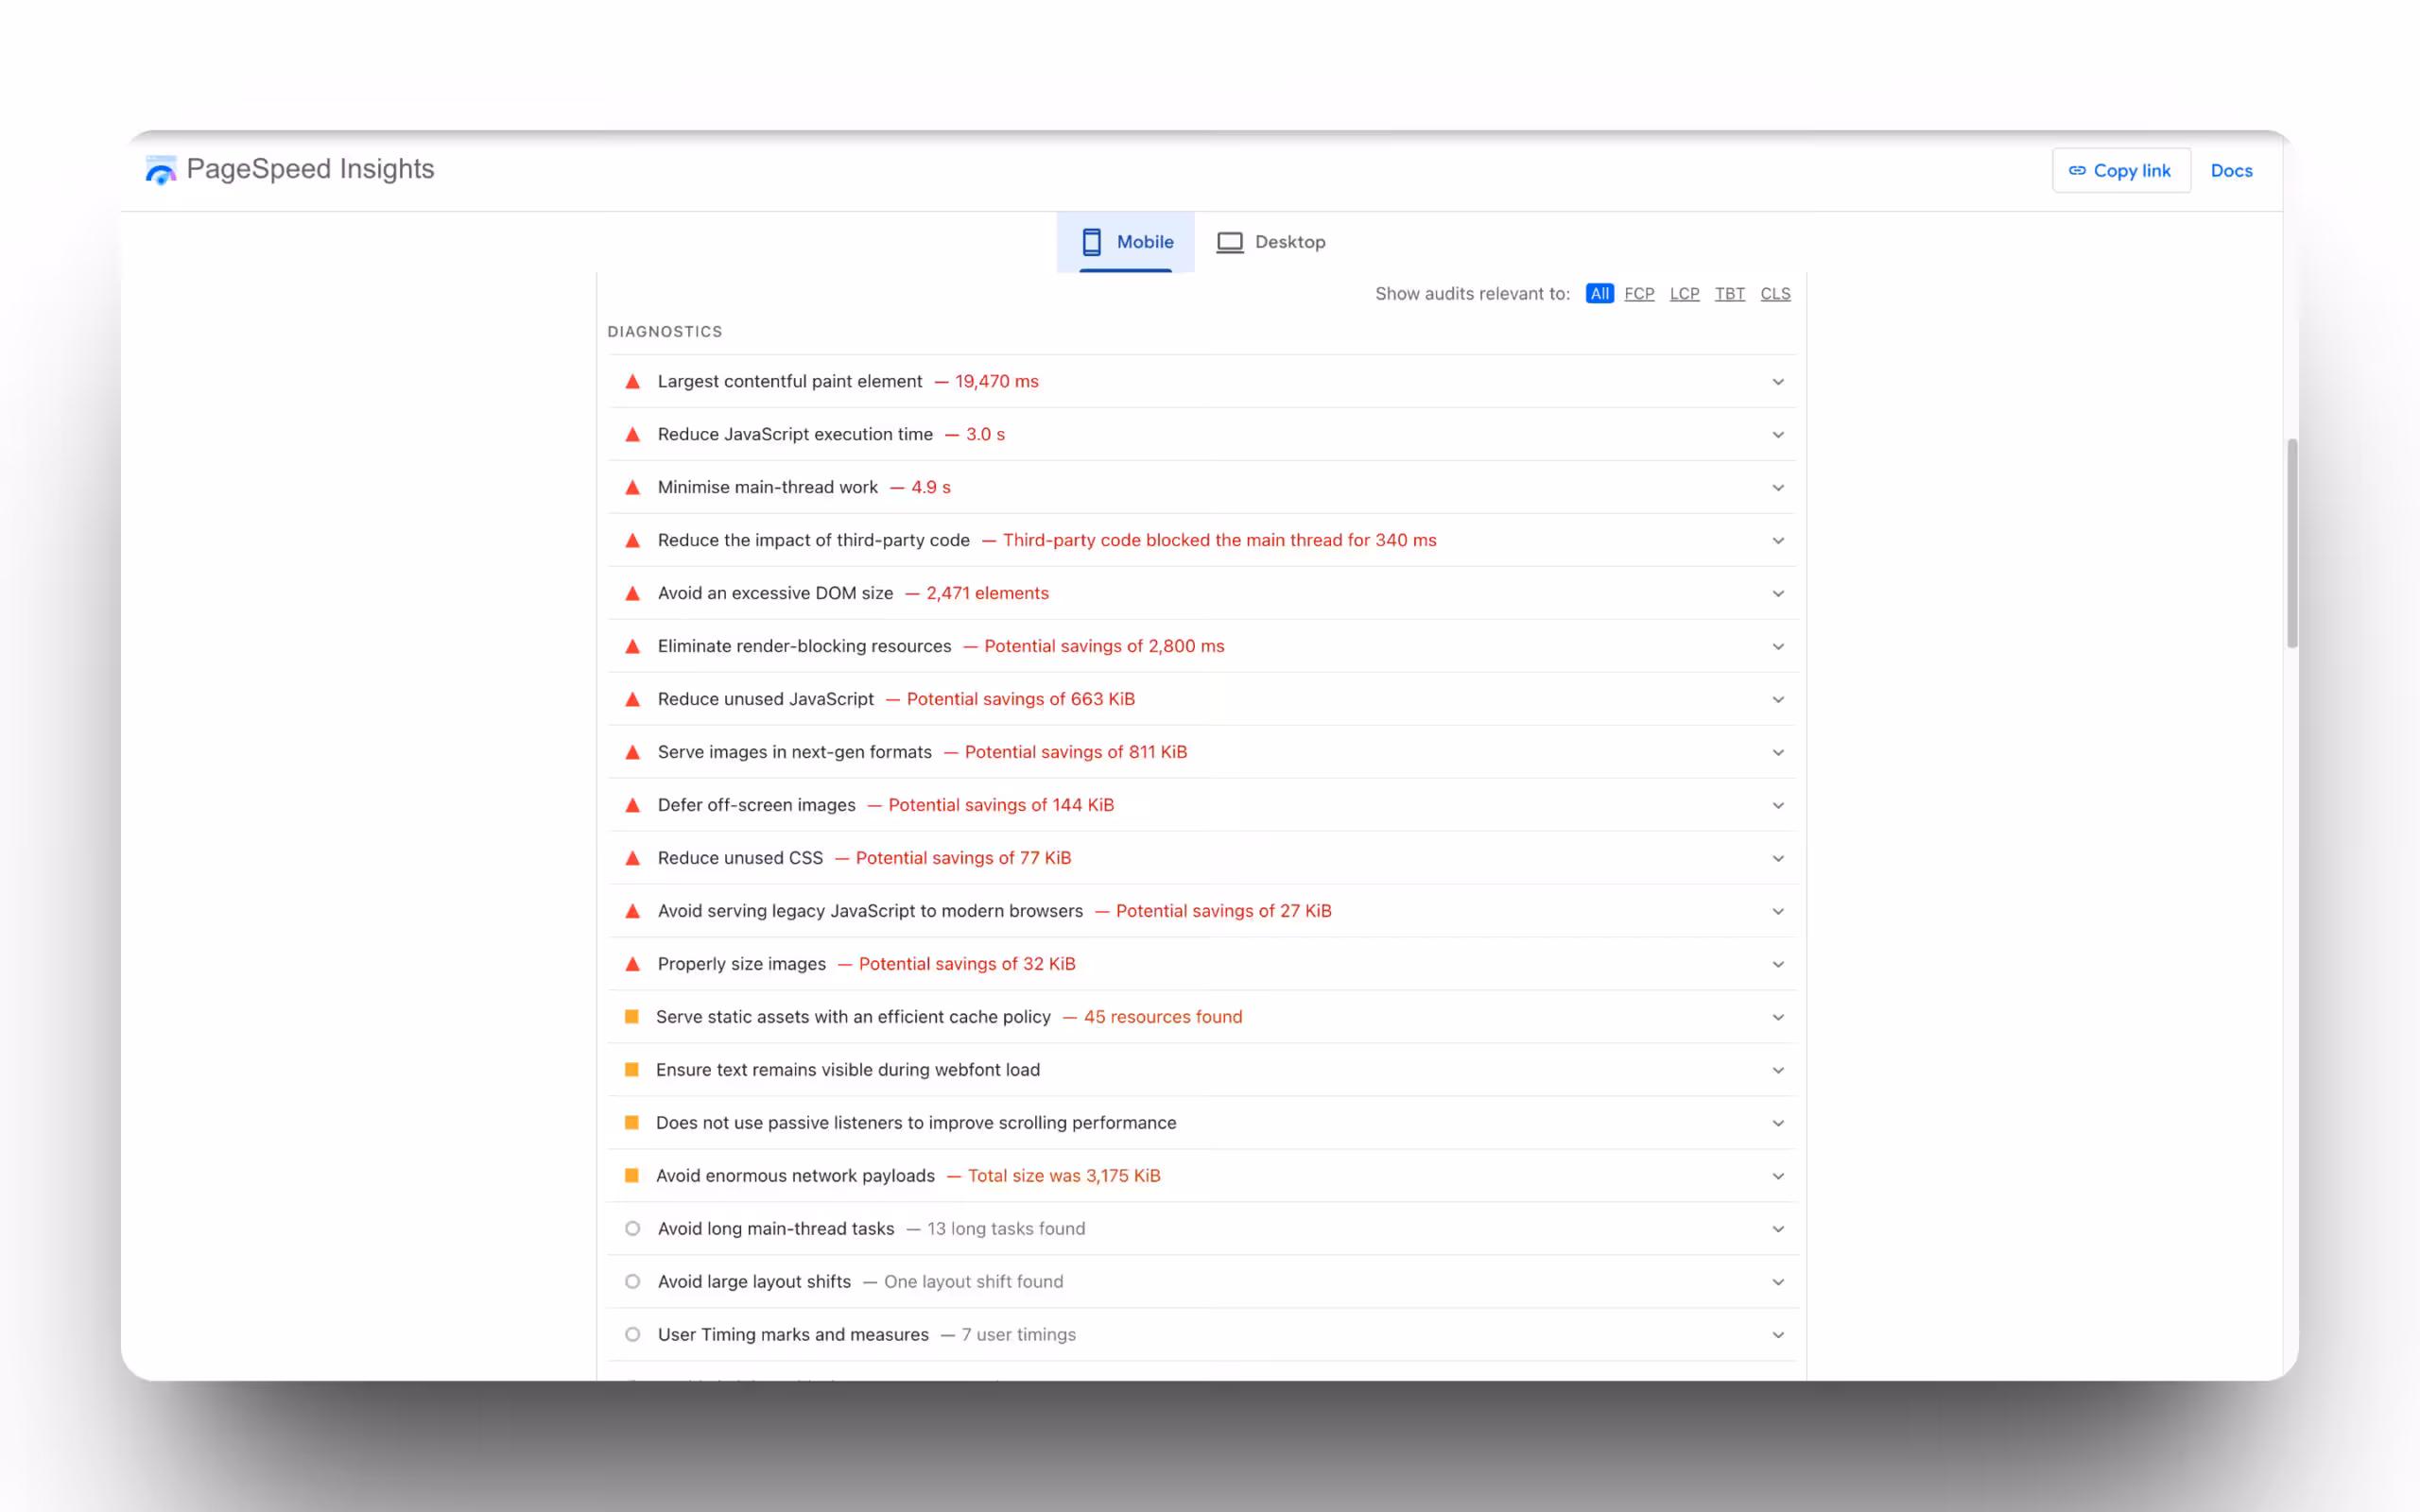Screen dimensions: 2420x1512
Task: Expand the Defer off-screen images chevron
Action: pyautogui.click(x=1778, y=806)
